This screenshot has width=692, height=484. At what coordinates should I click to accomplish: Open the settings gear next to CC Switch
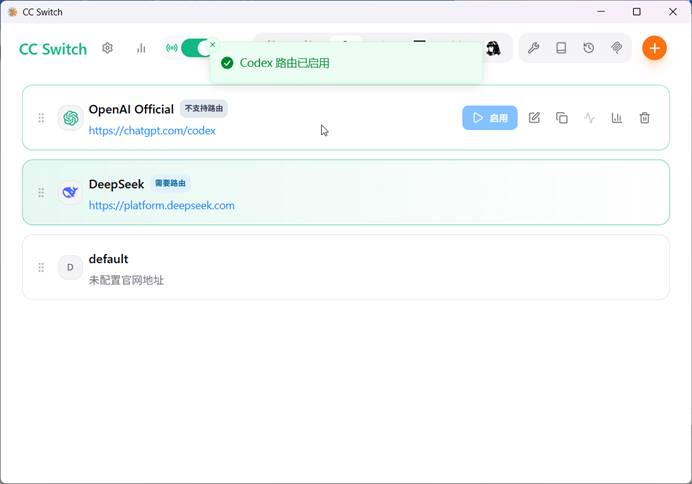[107, 48]
